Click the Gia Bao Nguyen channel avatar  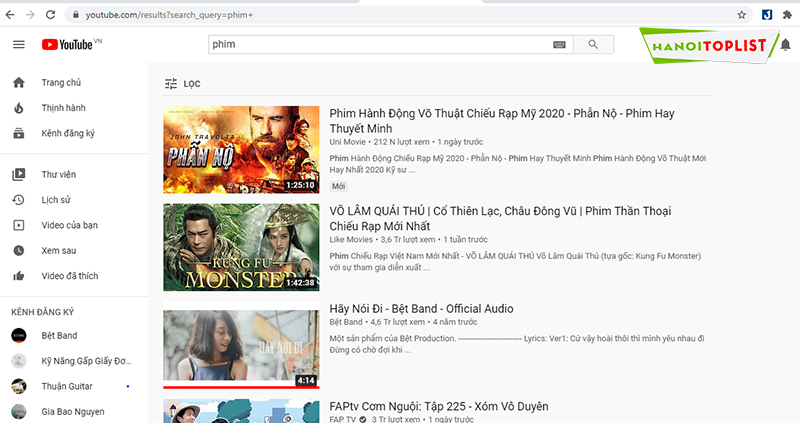(19, 412)
